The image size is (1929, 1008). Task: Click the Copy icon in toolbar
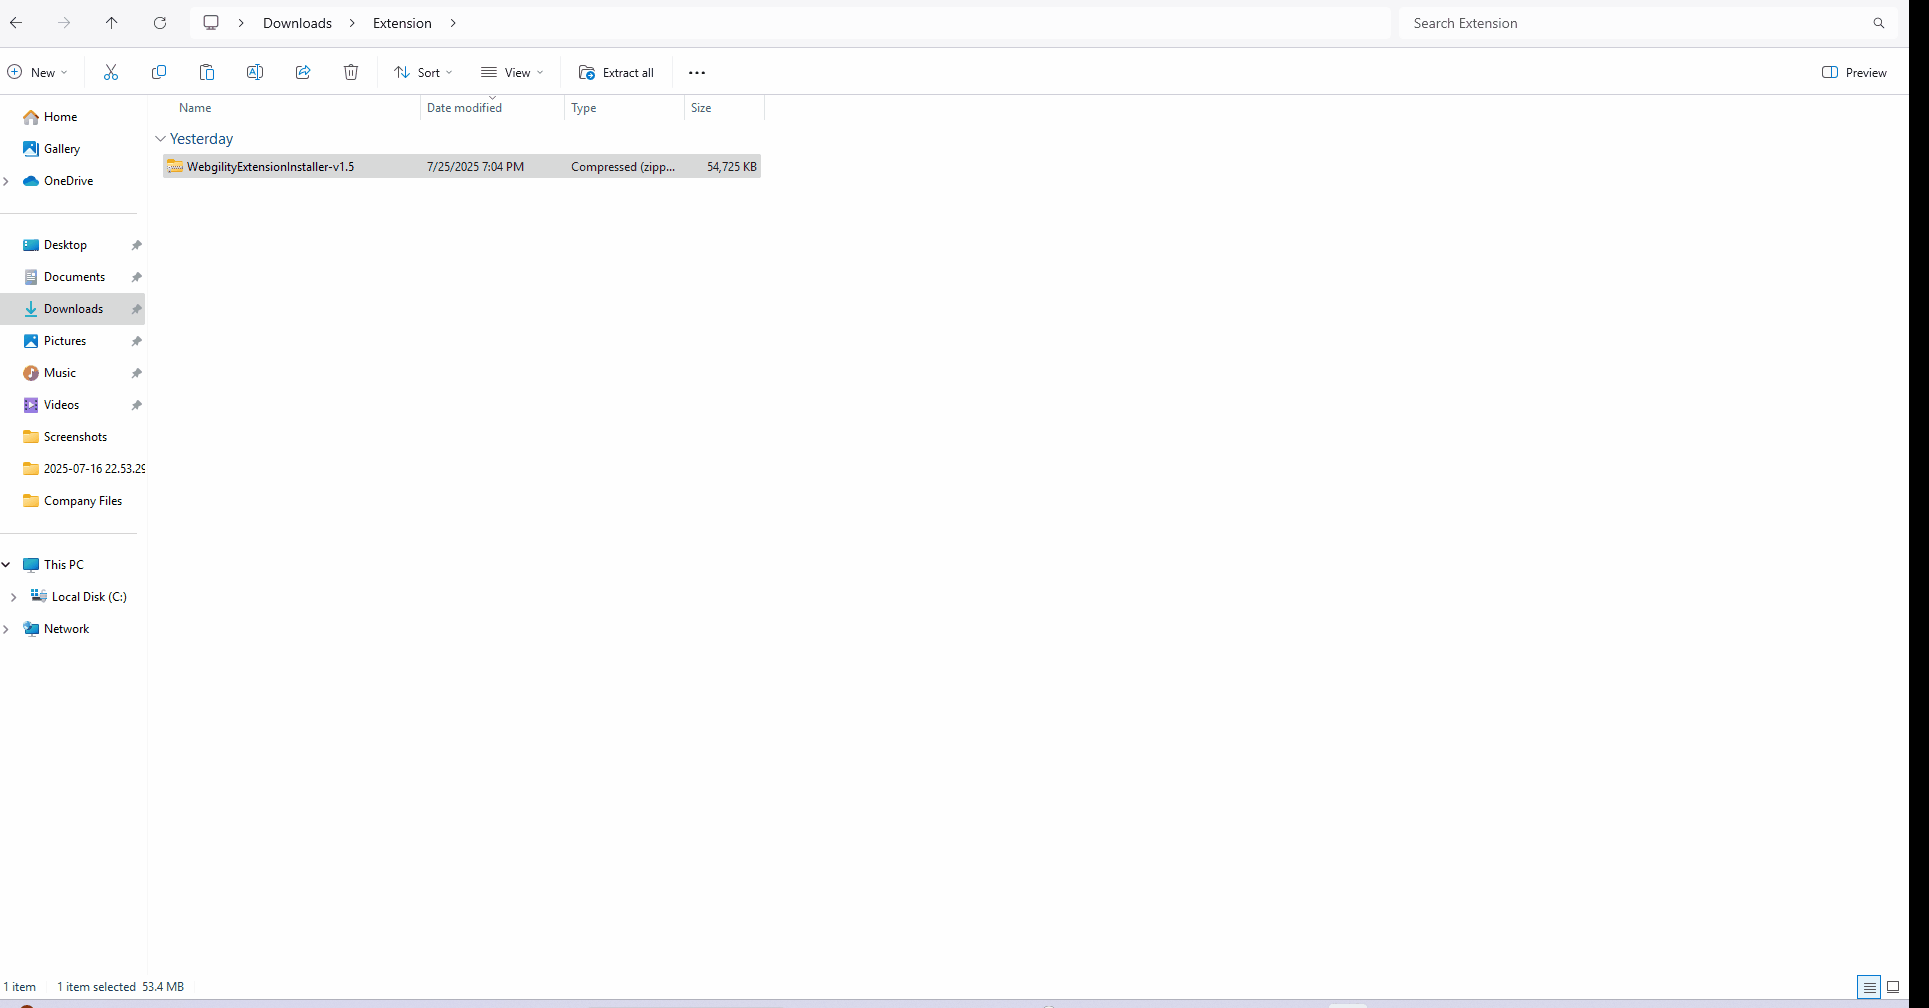tap(159, 72)
